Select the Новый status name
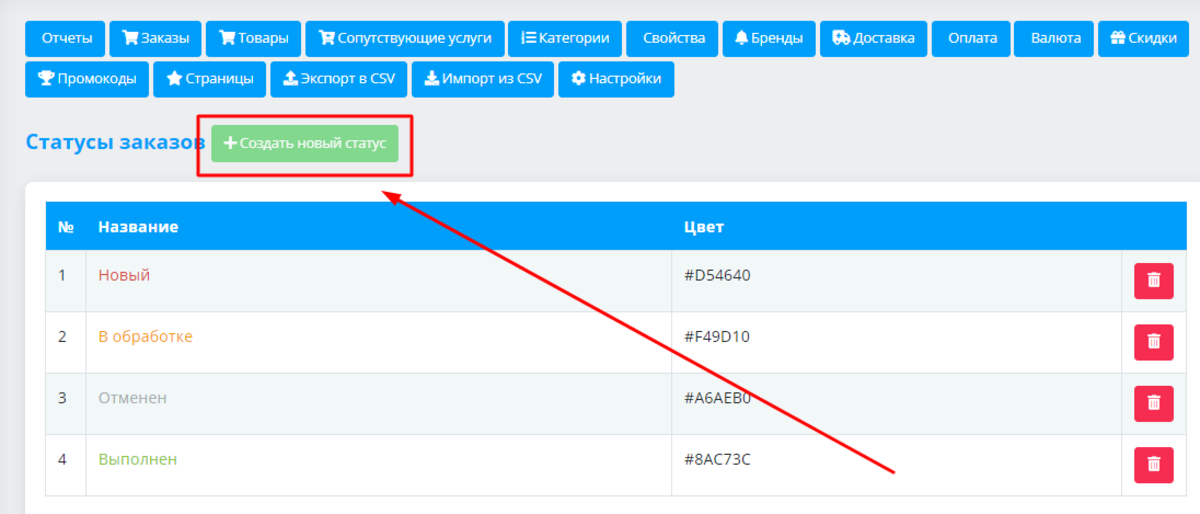Screen dimensions: 1200x514 124,275
